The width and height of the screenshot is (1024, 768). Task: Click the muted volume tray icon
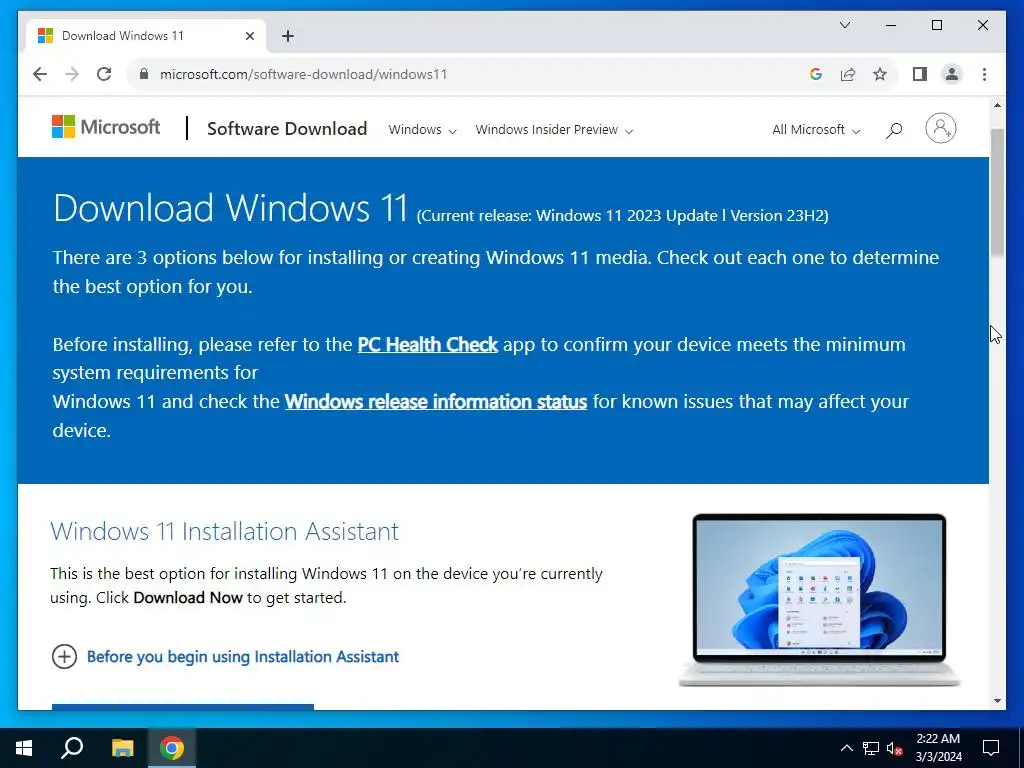(895, 748)
